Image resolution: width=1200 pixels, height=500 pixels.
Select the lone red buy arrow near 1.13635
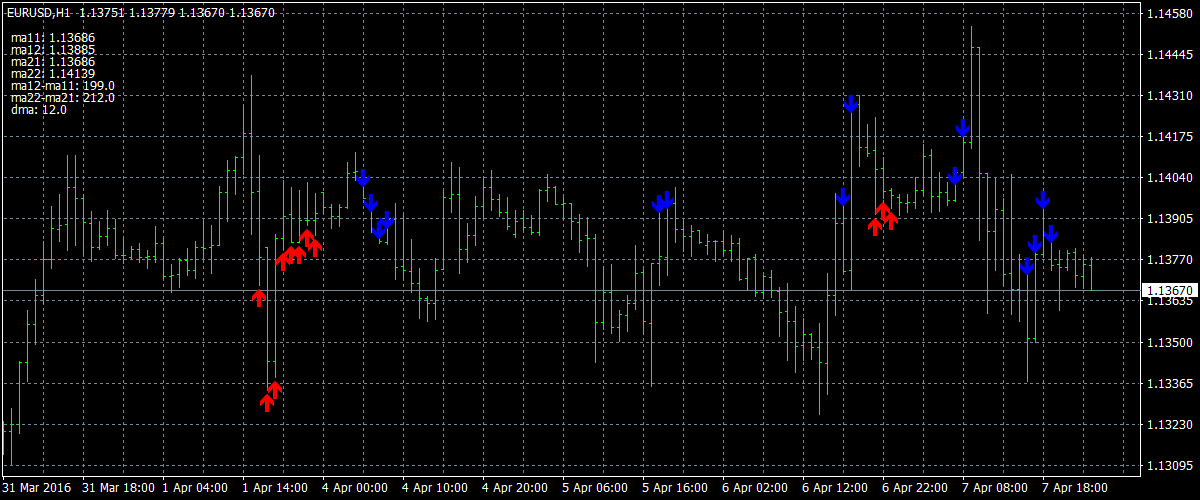259,297
